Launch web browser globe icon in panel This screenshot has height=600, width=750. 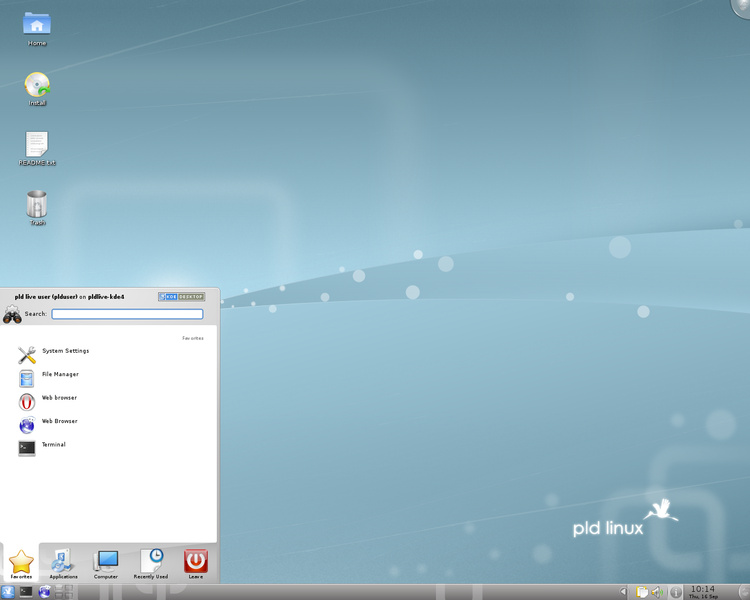tap(44, 592)
